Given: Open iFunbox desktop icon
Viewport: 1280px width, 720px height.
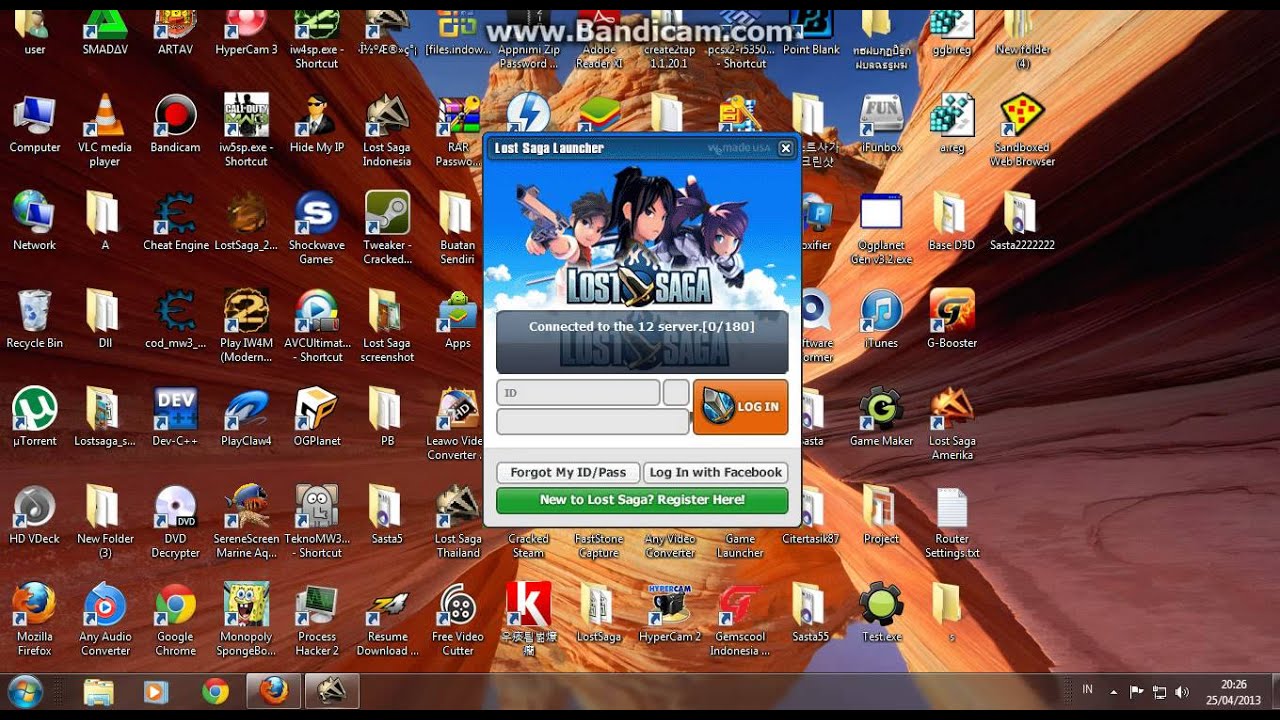Looking at the screenshot, I should 881,124.
